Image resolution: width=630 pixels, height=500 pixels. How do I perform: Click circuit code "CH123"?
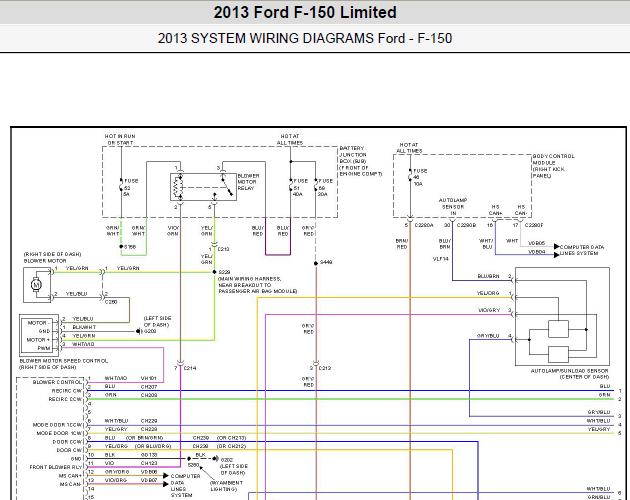pos(149,463)
